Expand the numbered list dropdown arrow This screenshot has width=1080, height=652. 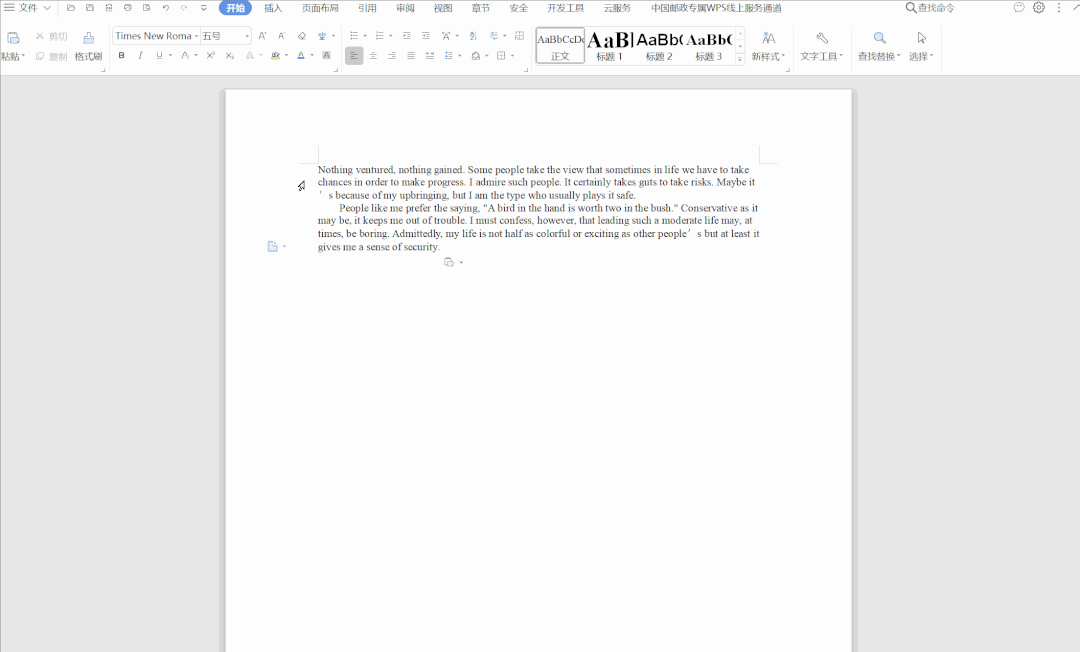tap(391, 36)
